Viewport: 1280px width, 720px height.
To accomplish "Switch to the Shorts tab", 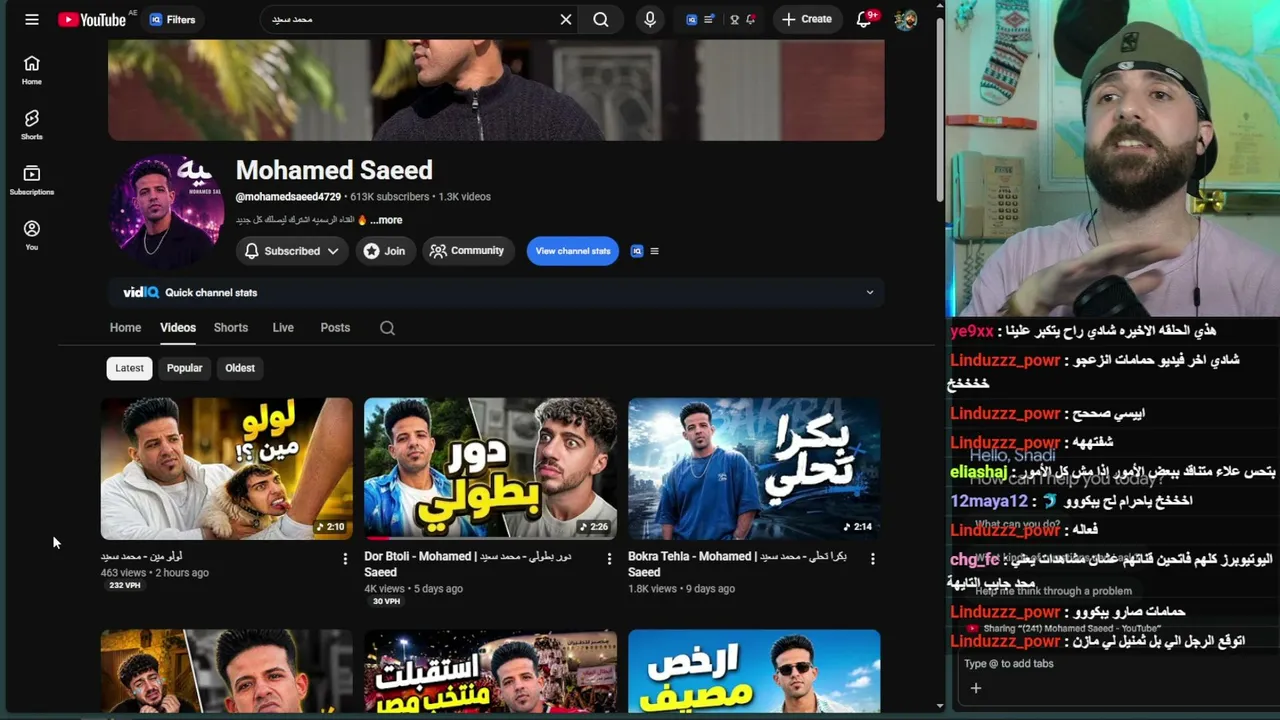I will click(x=231, y=328).
